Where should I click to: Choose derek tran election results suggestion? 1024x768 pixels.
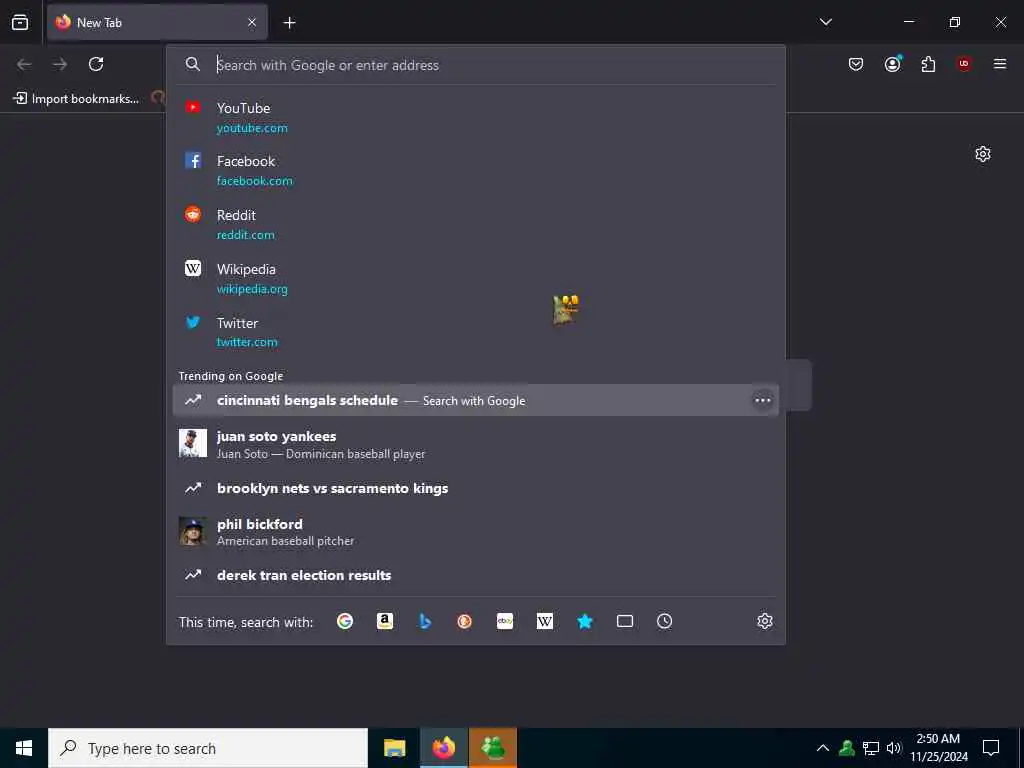click(475, 575)
